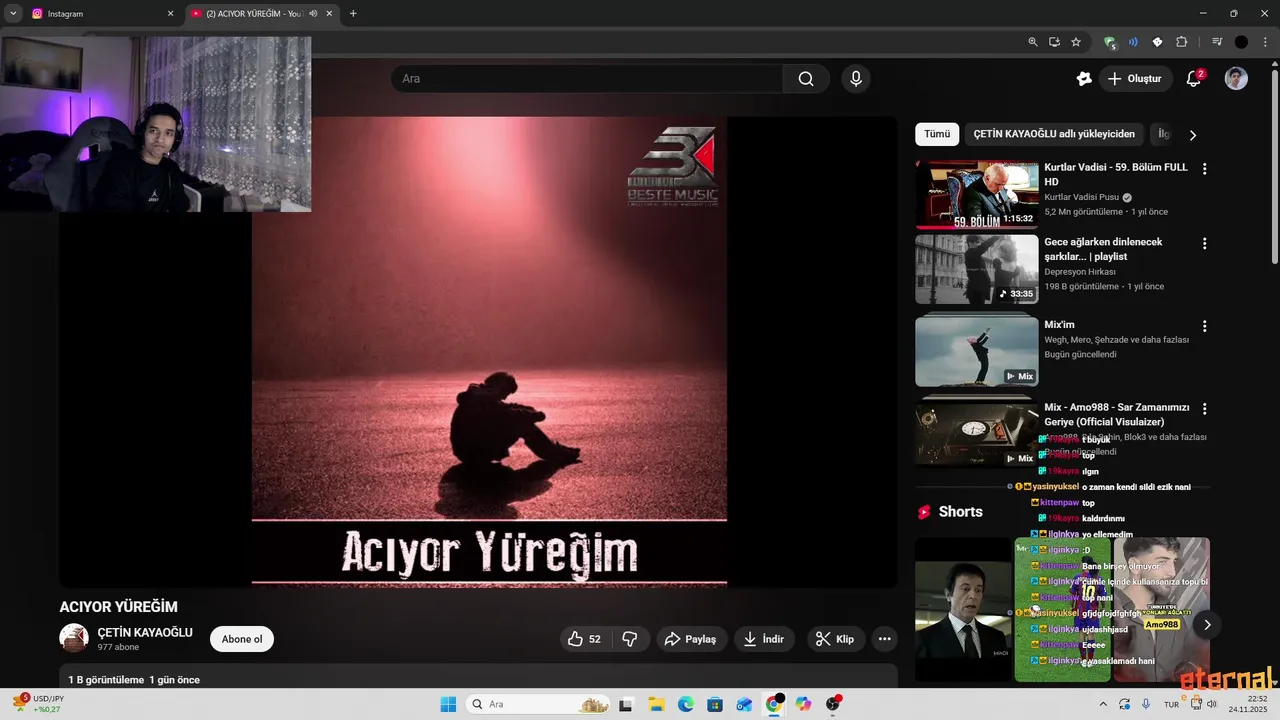Click the YouTube Playables star icon beside Oluştur

(1084, 79)
